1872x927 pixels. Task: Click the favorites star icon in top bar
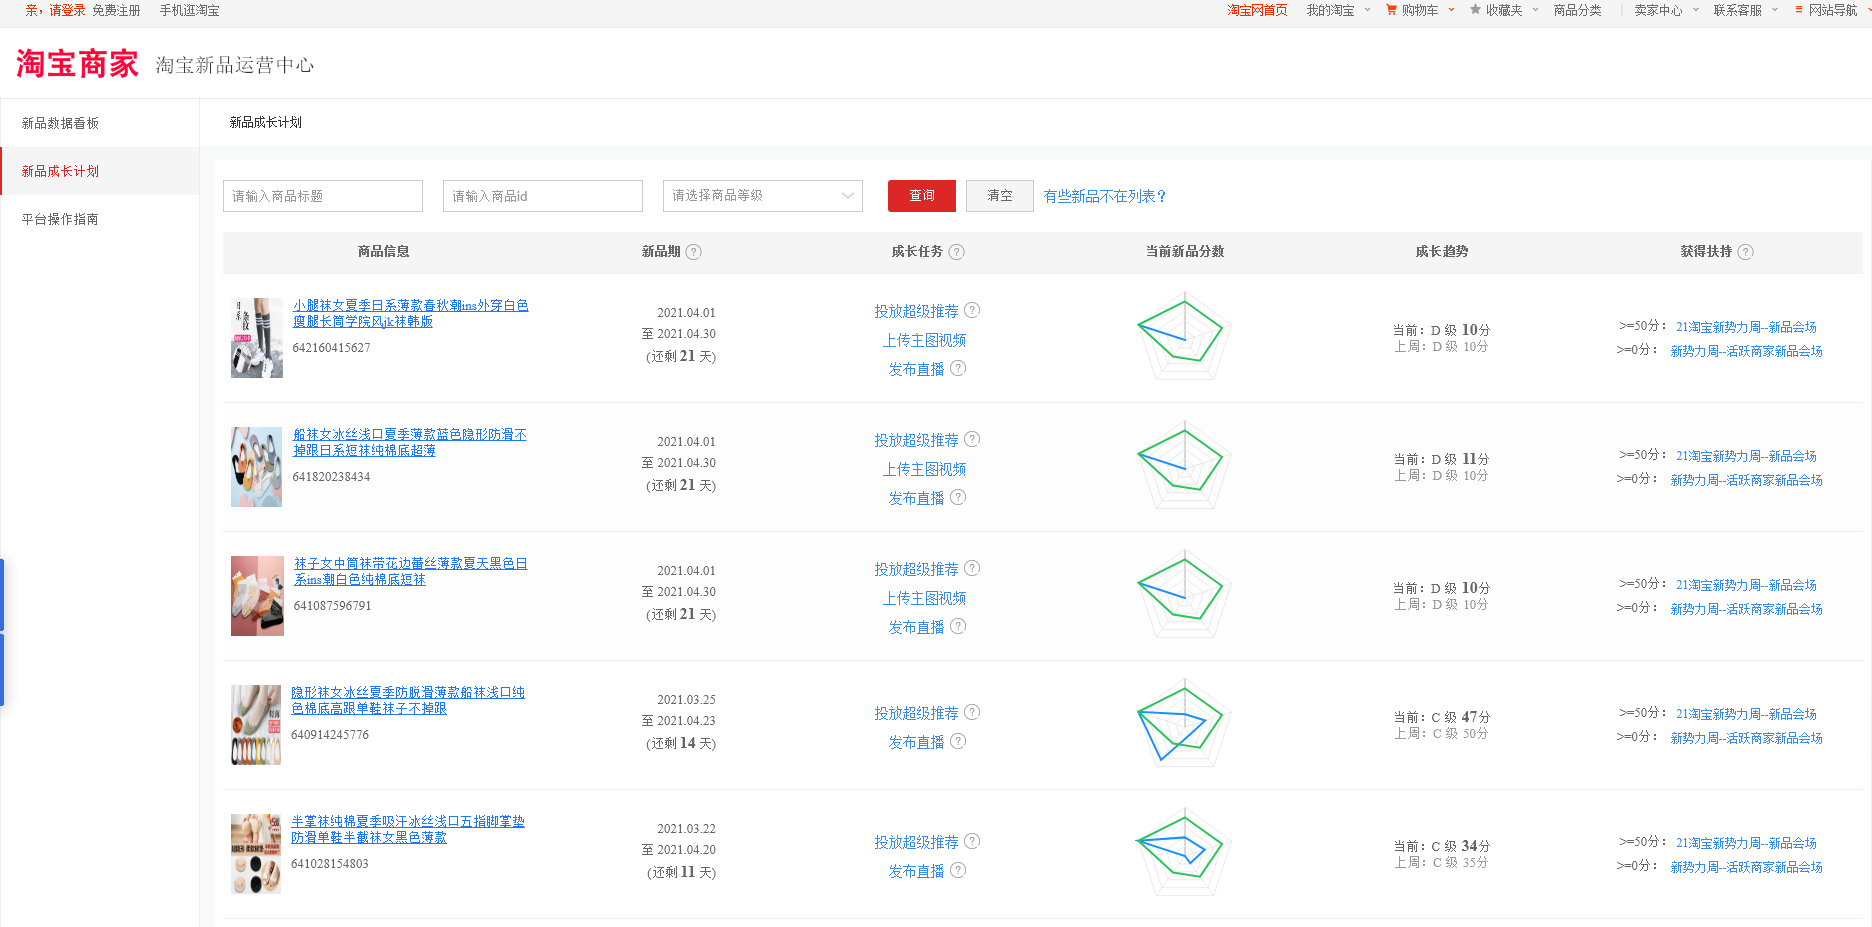pyautogui.click(x=1475, y=10)
